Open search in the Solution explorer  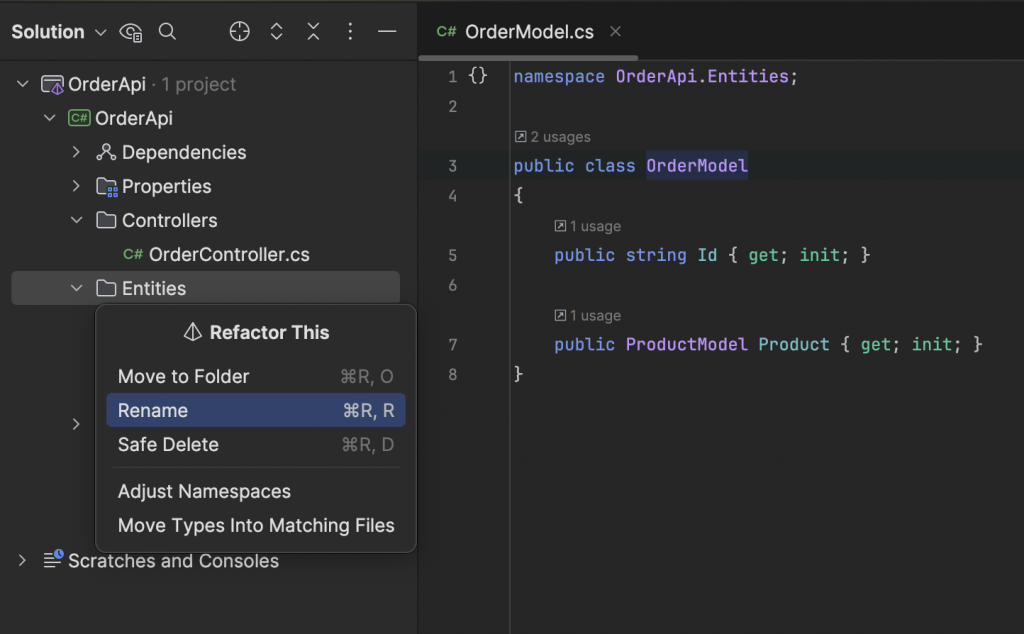click(168, 32)
